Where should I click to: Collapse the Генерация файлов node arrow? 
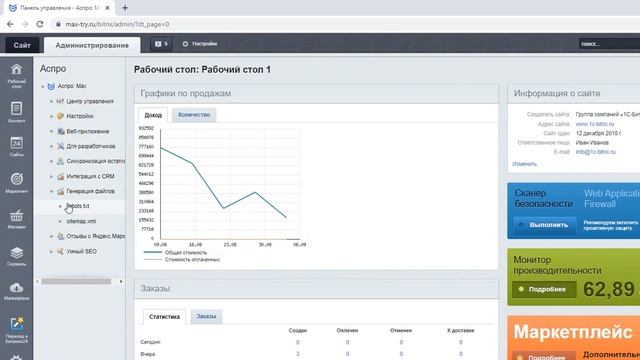(51, 191)
